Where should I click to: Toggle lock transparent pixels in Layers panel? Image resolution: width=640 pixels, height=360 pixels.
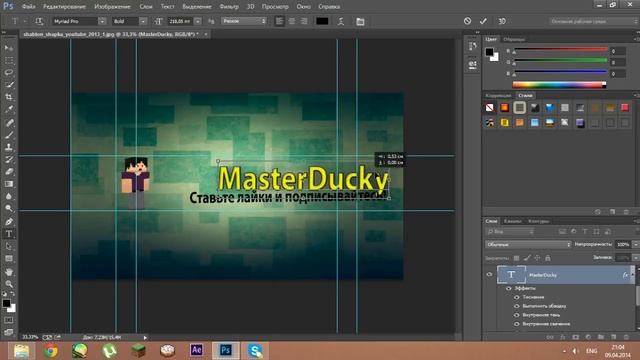click(517, 258)
